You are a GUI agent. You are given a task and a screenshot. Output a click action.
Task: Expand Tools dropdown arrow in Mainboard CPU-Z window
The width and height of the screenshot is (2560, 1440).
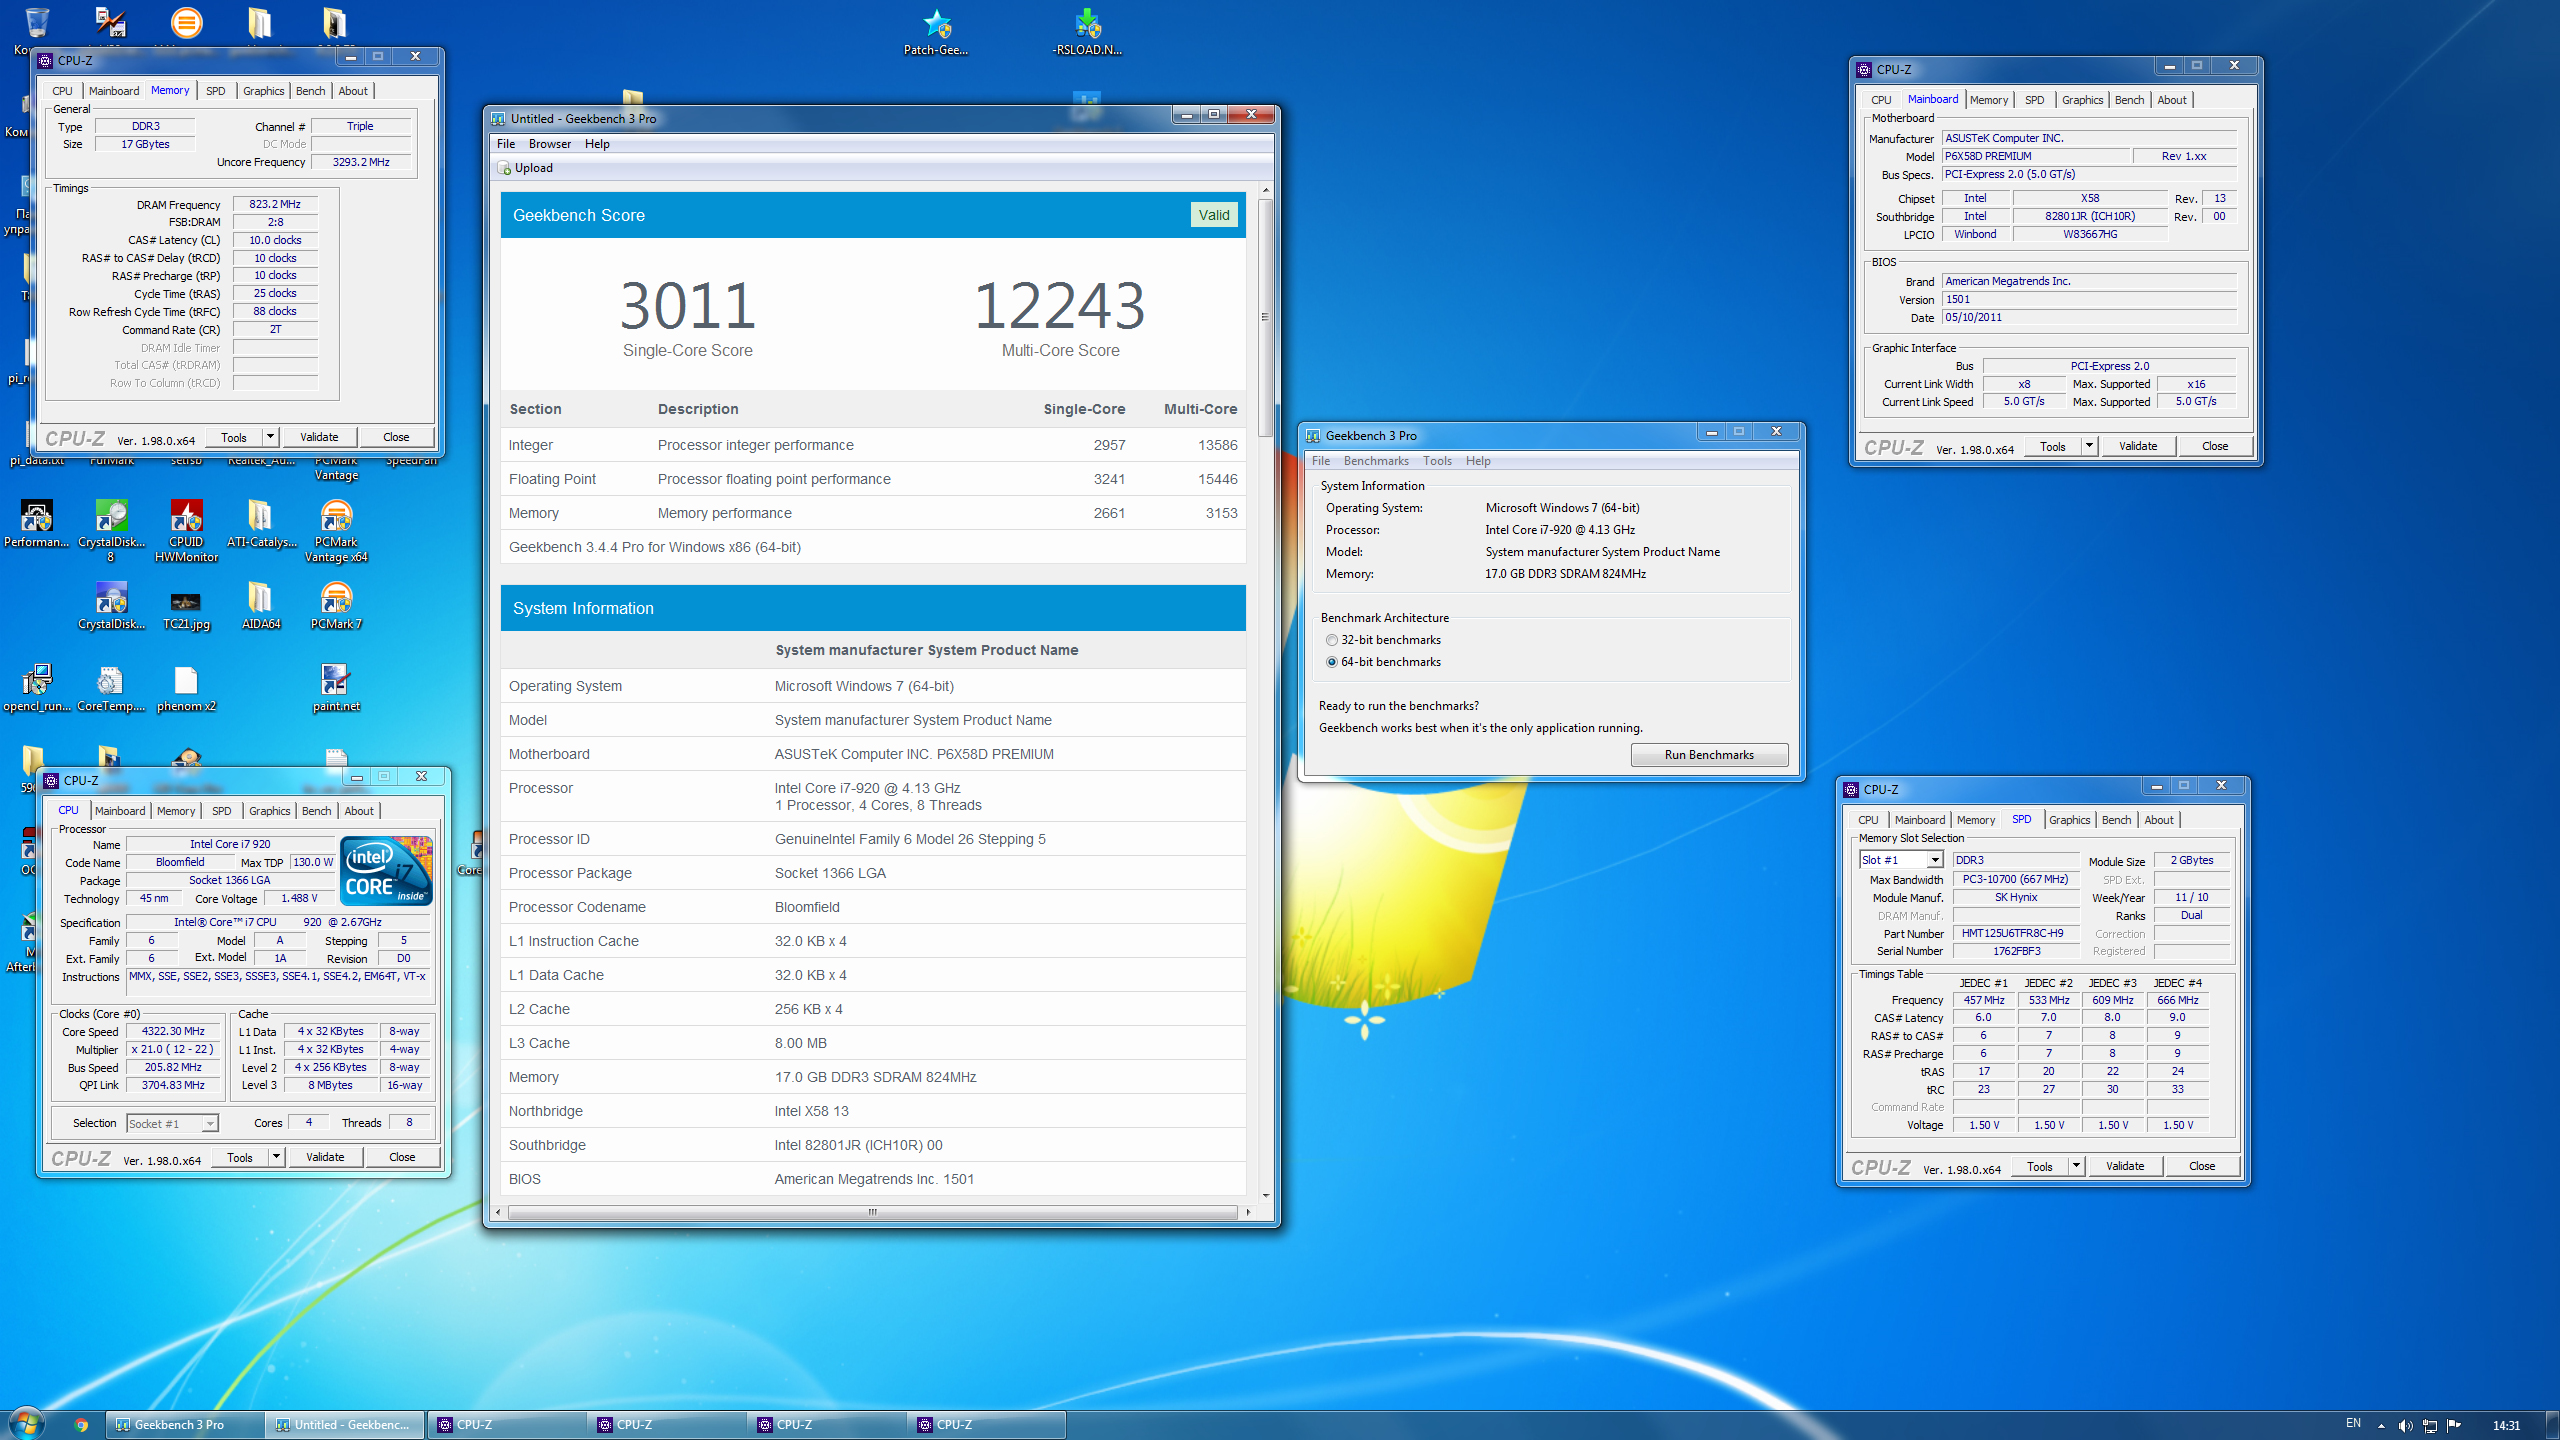(2089, 446)
